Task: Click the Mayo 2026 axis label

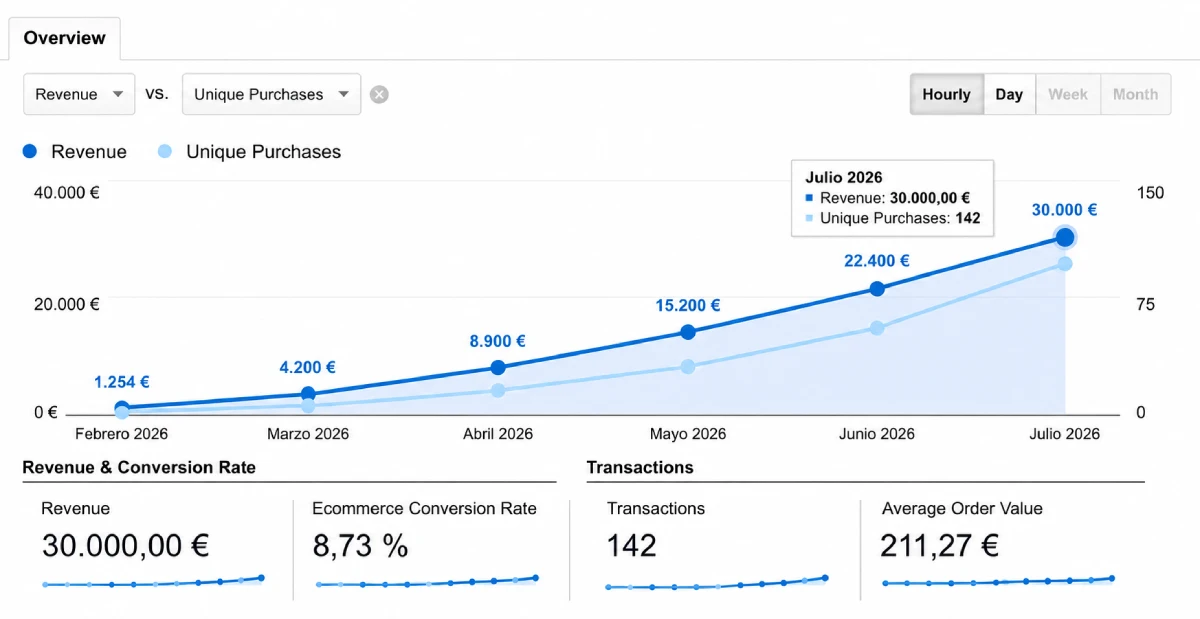Action: 688,434
